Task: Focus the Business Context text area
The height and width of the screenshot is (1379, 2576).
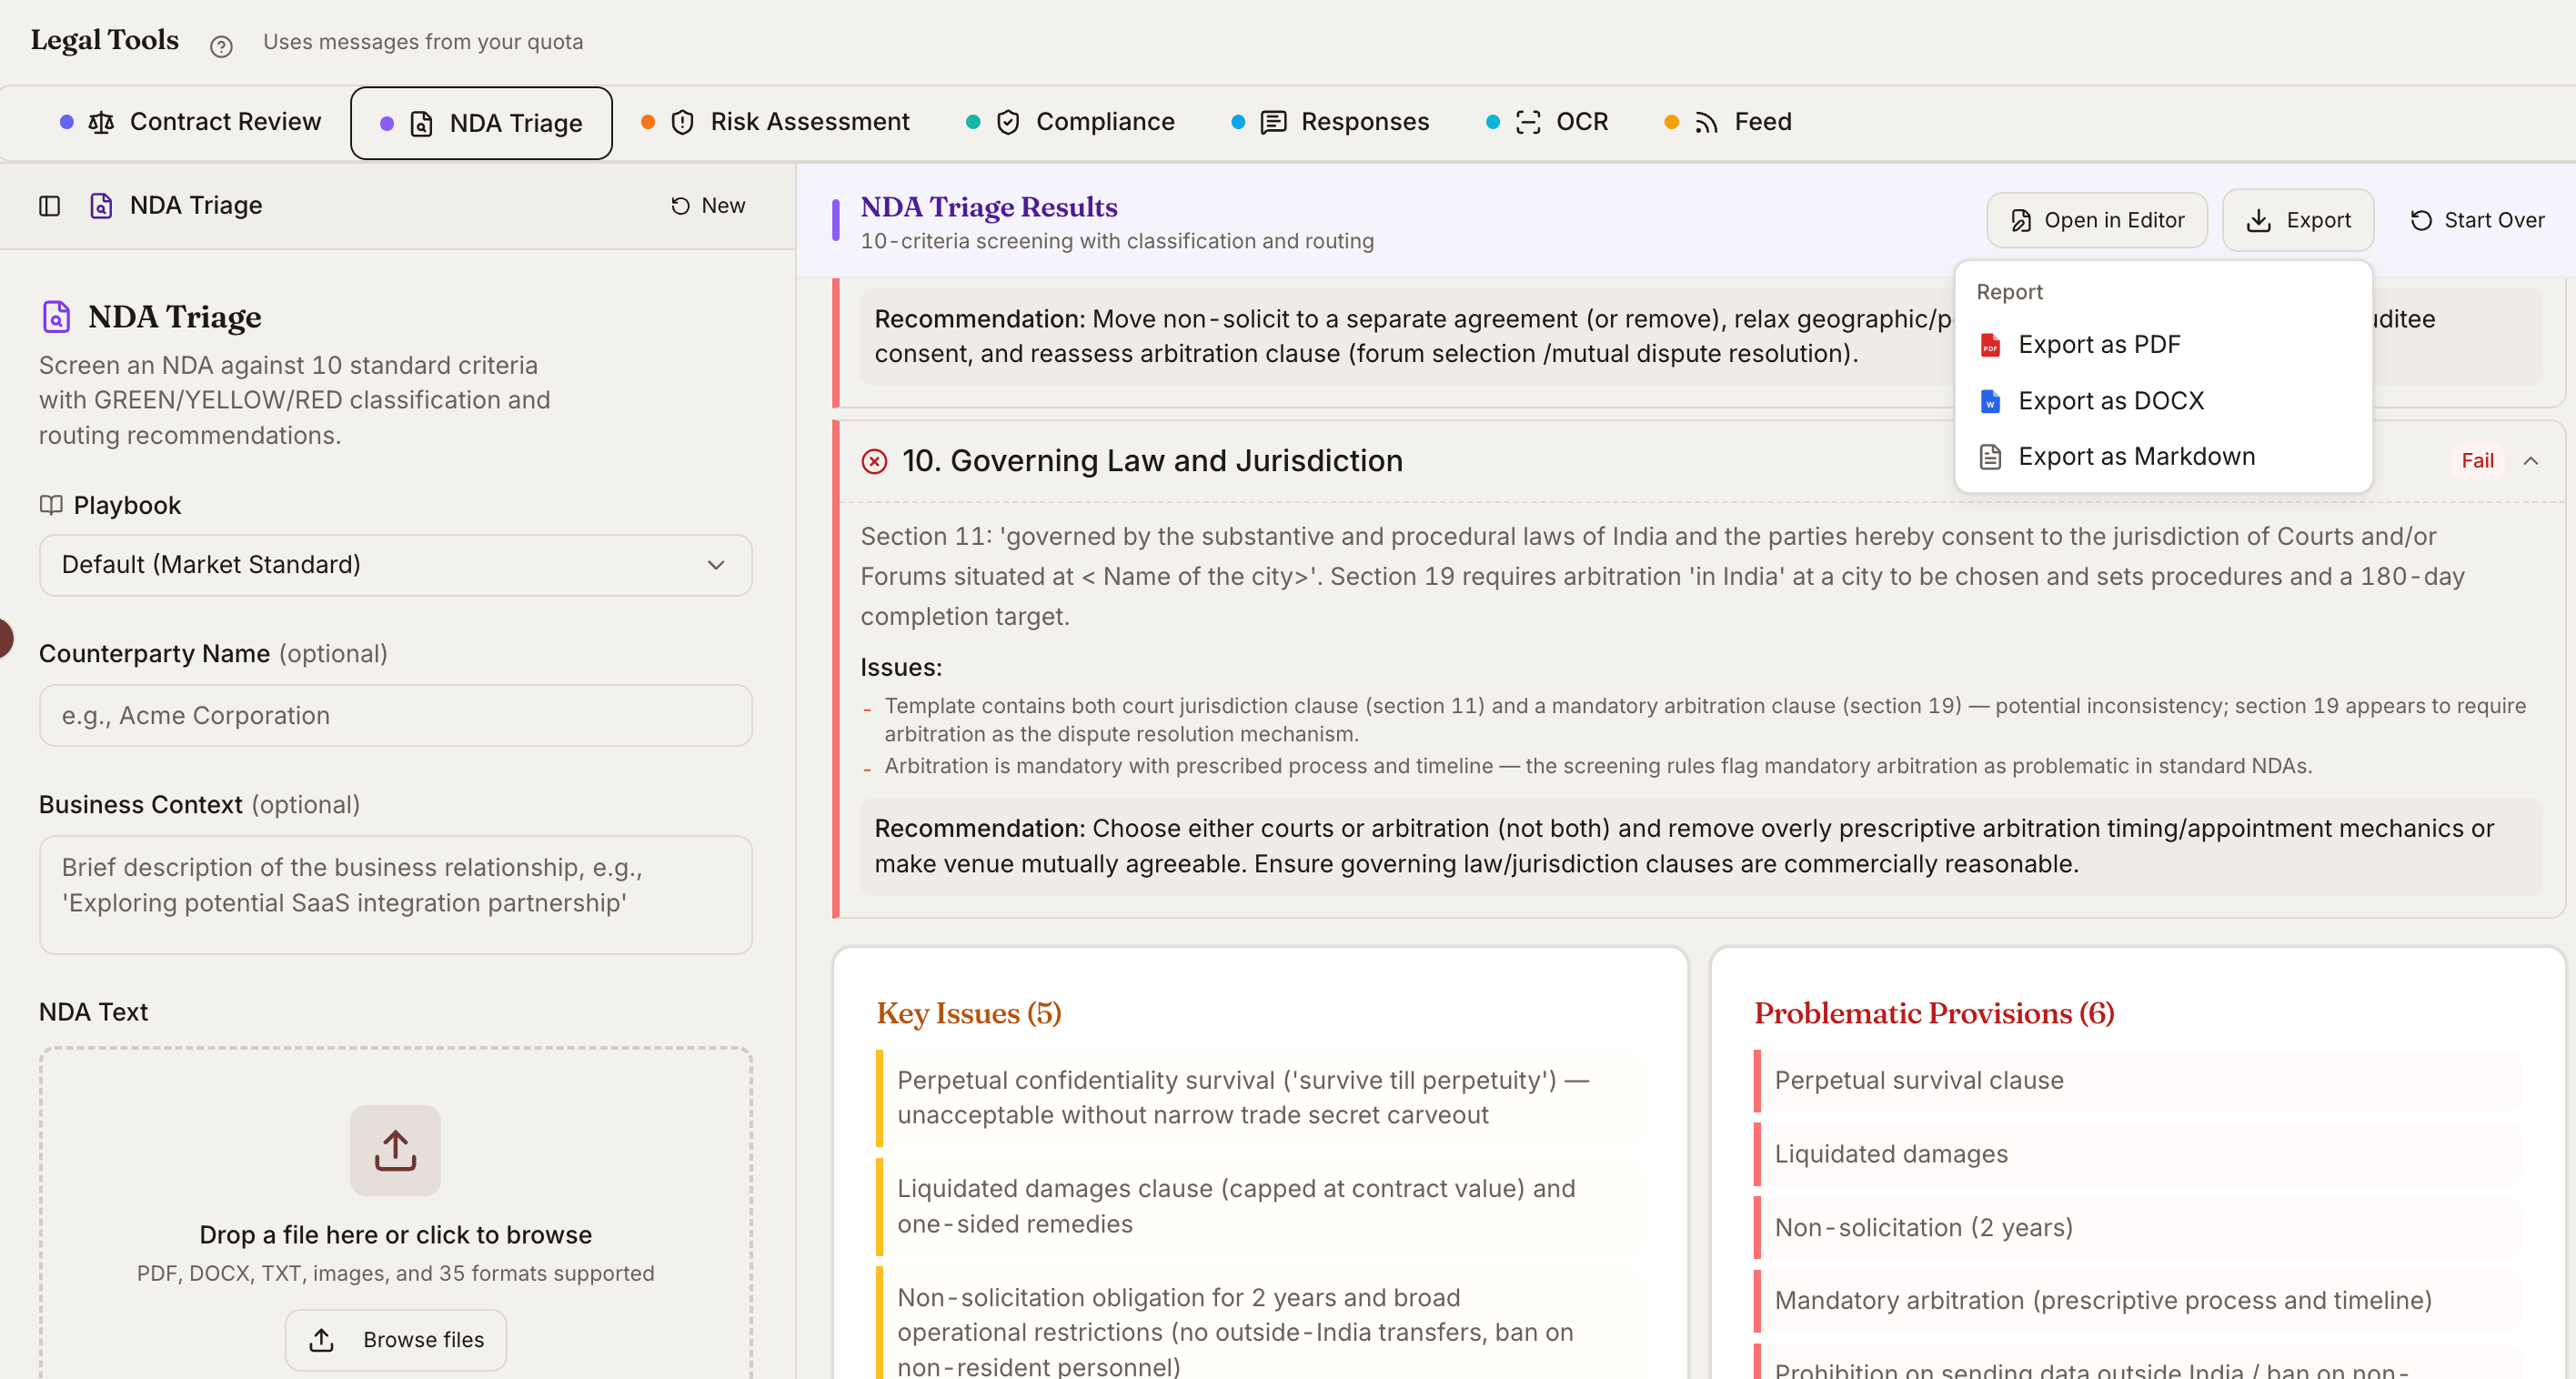Action: tap(395, 895)
